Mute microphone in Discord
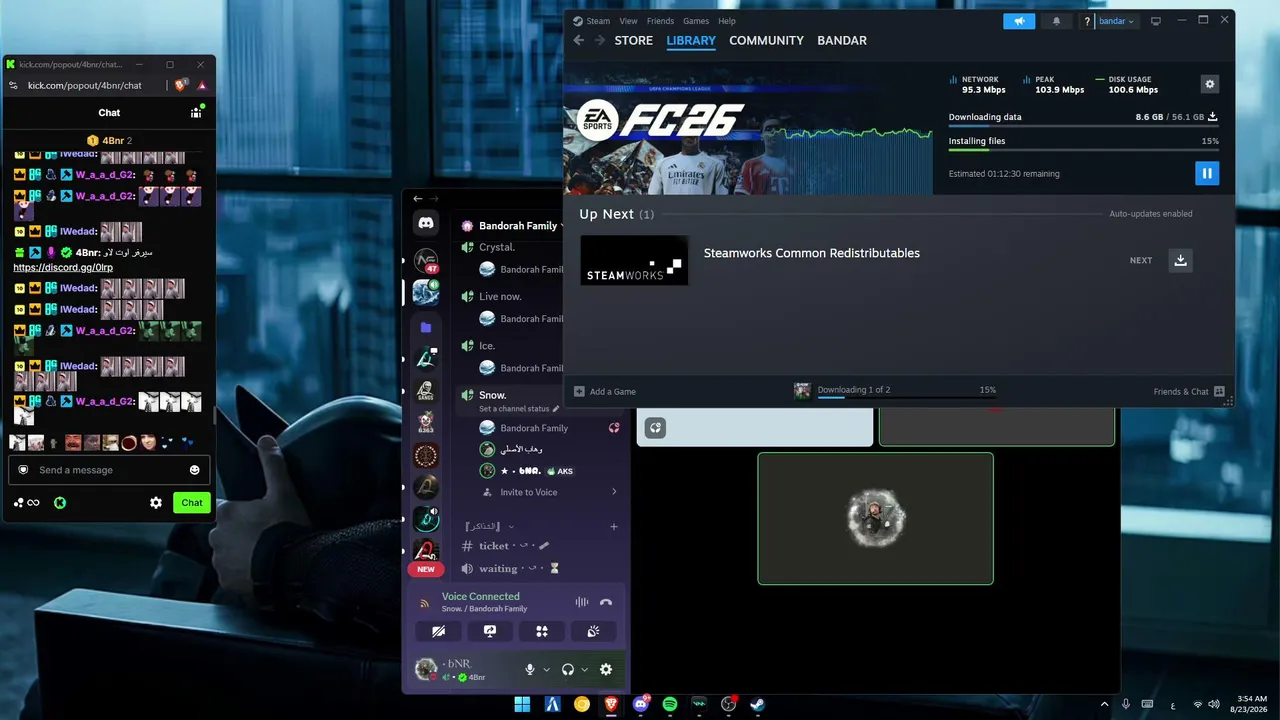Viewport: 1280px width, 720px height. click(x=530, y=670)
